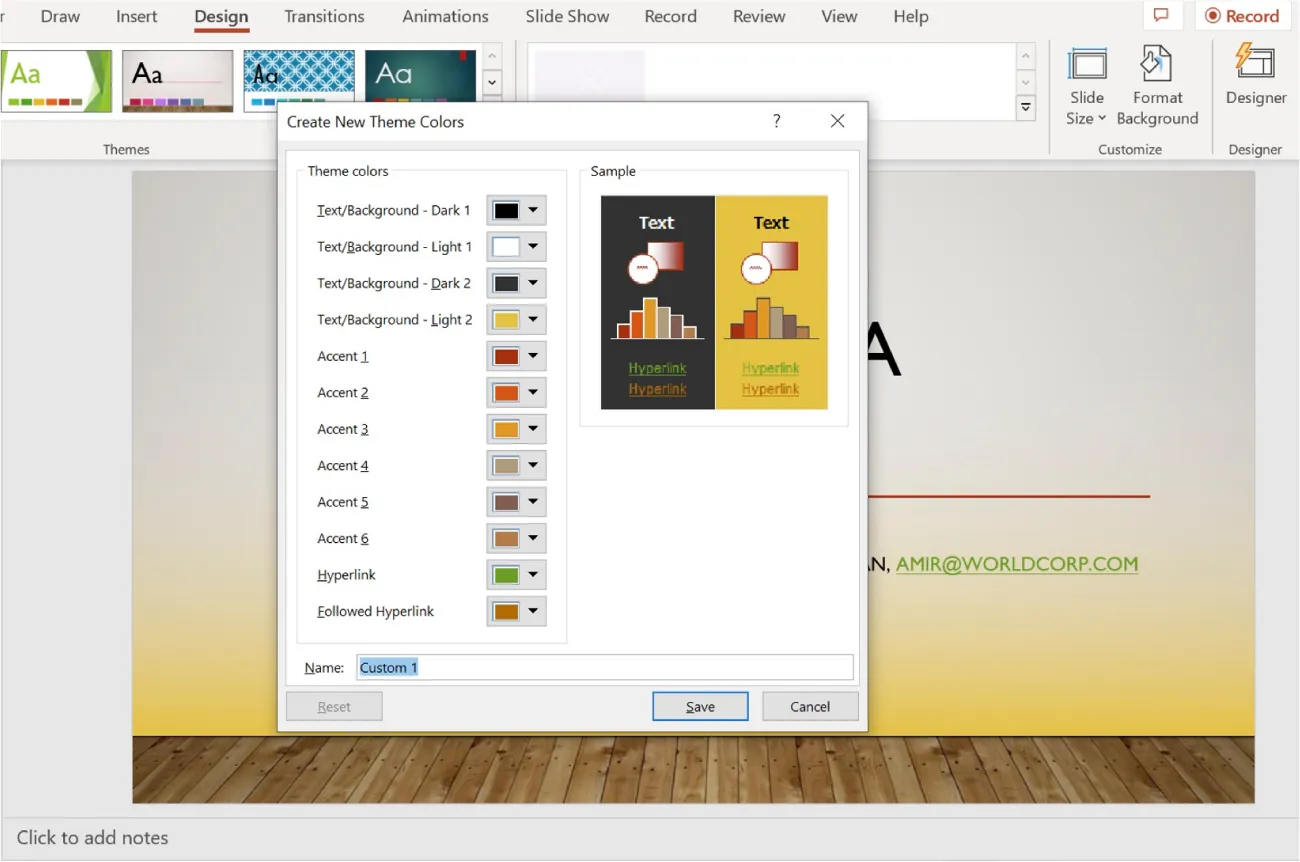The image size is (1300, 862).
Task: Select the purple-accented Aa theme
Action: click(177, 80)
